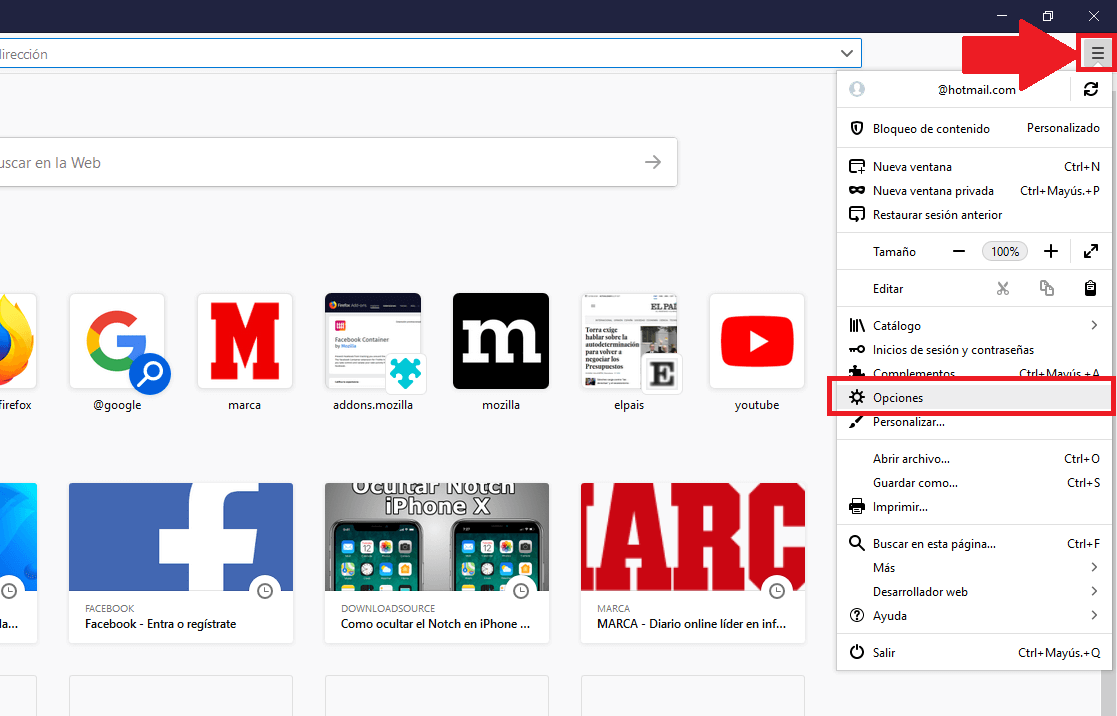Screen dimensions: 1117x716
Task: Enter full screen with the arrows icon
Action: [x=1091, y=251]
